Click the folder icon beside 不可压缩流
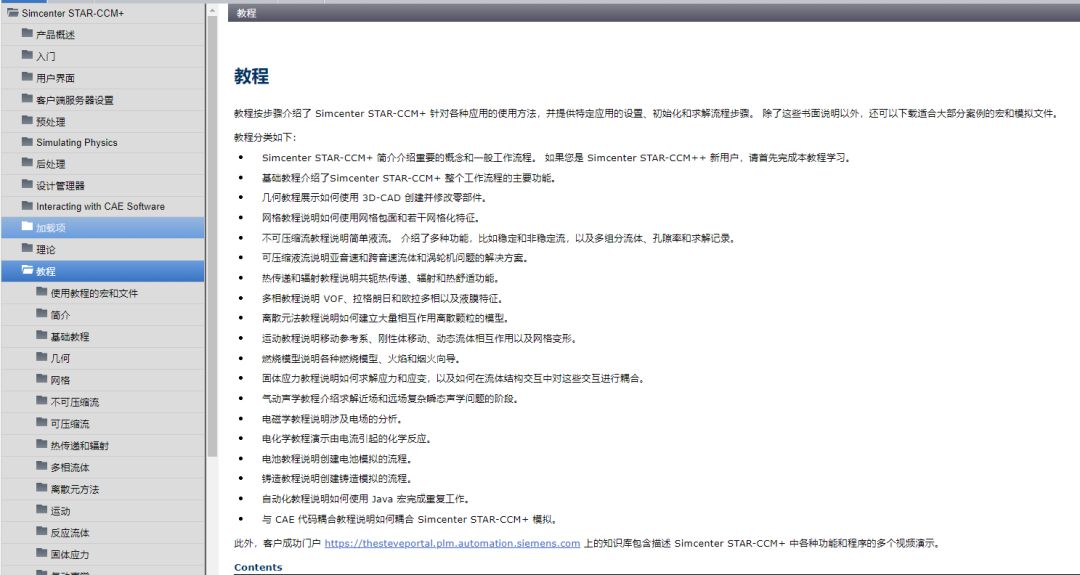 pos(42,401)
